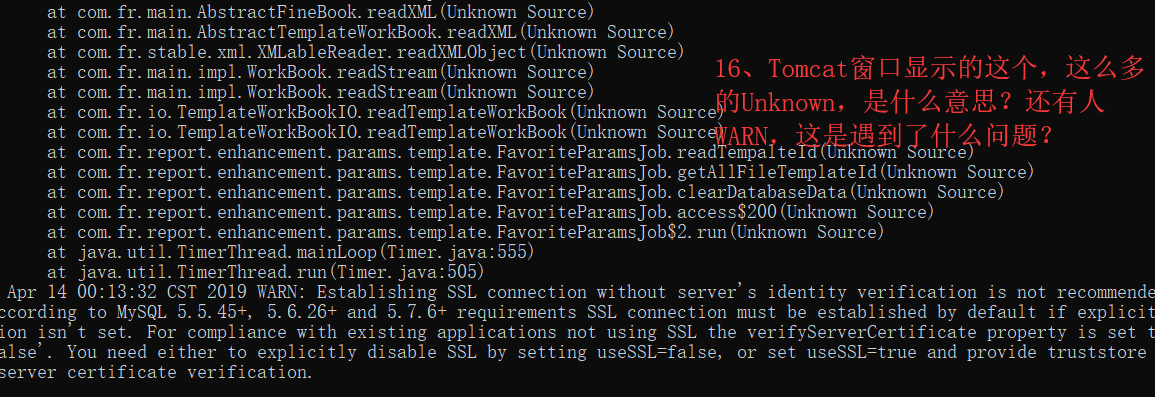This screenshot has height=397, width=1155.
Task: Click the FavoriteParamsJob.clearDatabaseData line
Action: (x=526, y=192)
